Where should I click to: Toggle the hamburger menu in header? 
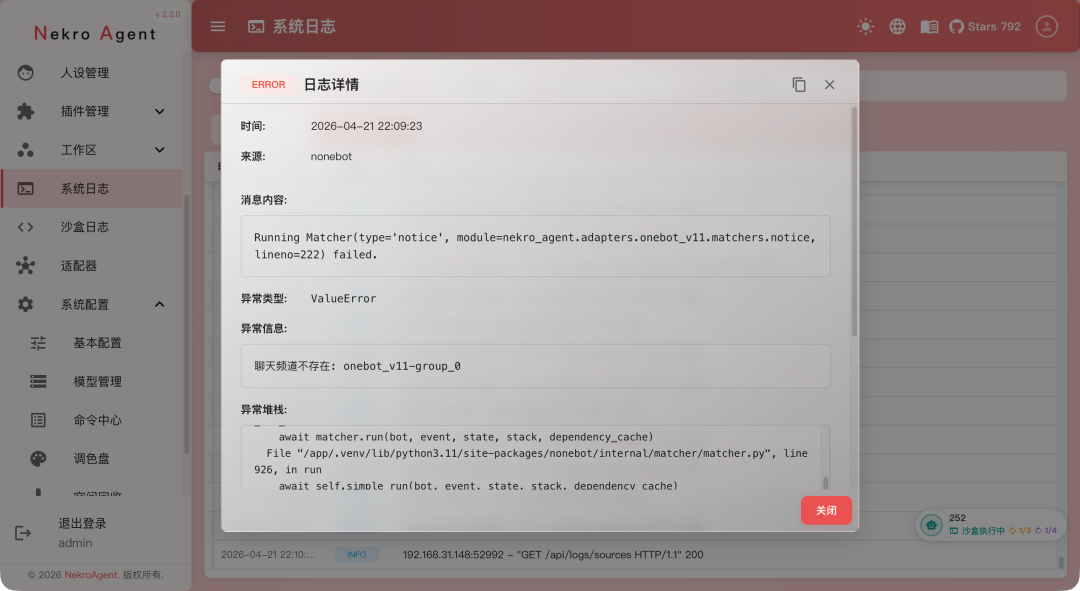point(218,26)
